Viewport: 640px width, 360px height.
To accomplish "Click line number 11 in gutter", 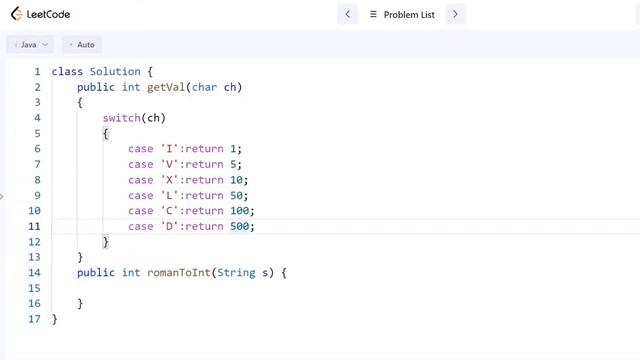I will point(34,226).
